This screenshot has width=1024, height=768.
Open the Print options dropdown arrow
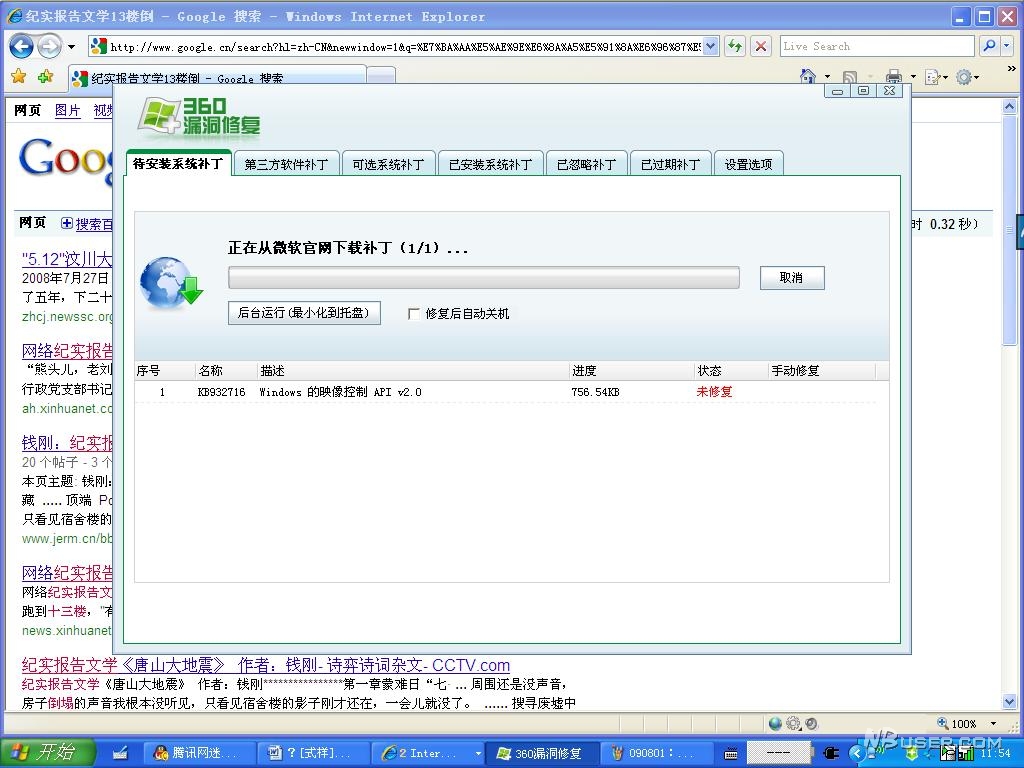[x=913, y=77]
